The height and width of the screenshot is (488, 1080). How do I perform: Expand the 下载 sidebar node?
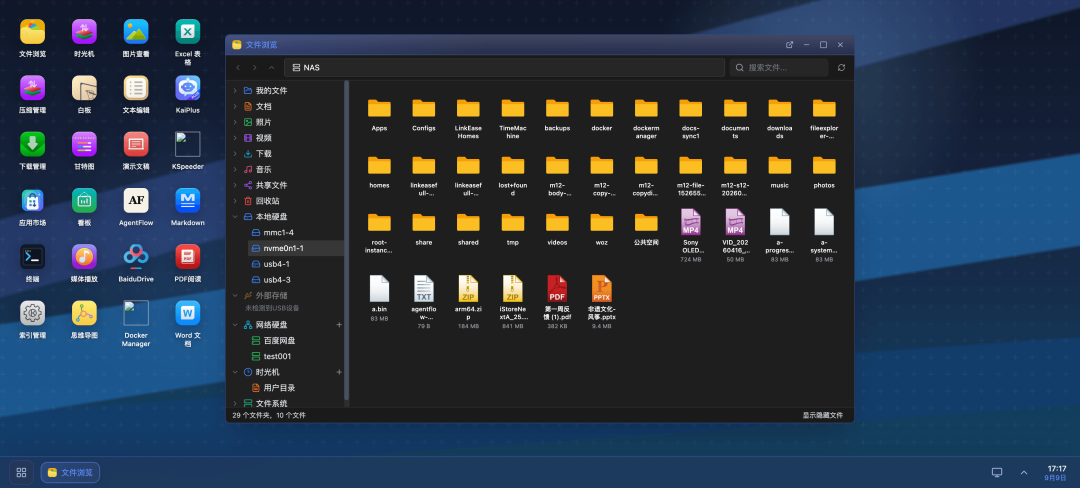click(235, 153)
